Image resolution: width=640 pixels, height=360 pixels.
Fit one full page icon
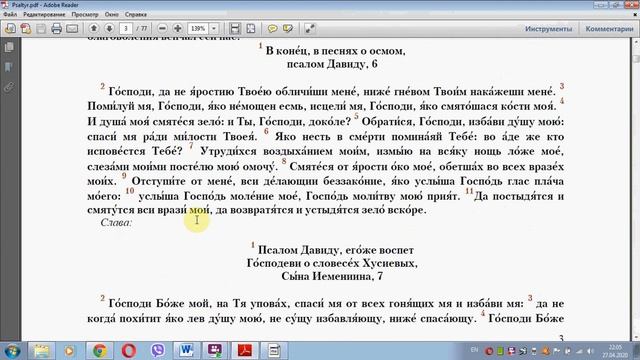point(251,29)
